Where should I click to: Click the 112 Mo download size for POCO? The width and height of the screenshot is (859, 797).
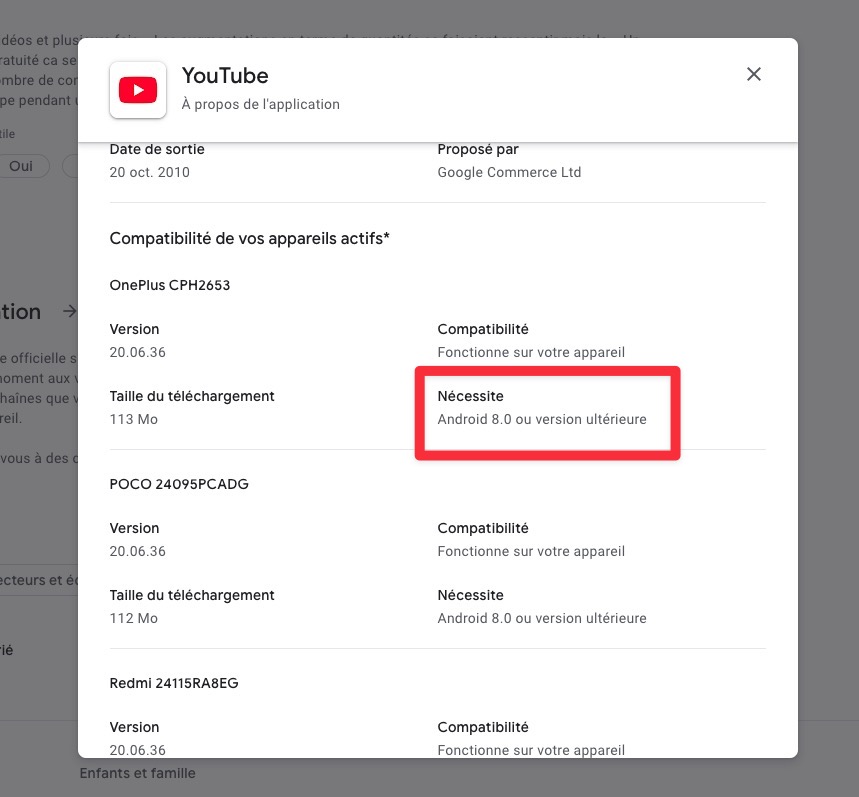click(x=134, y=618)
